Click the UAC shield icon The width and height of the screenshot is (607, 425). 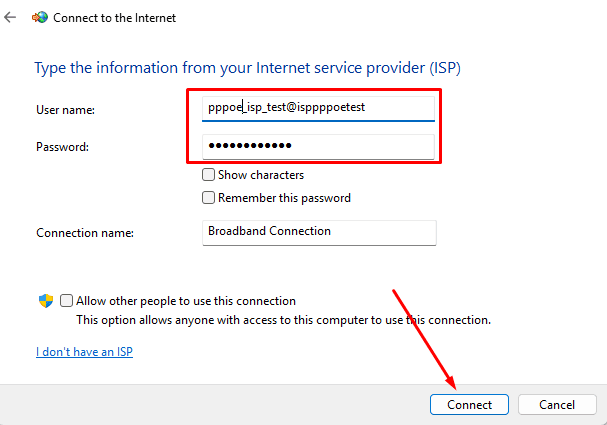coord(45,300)
